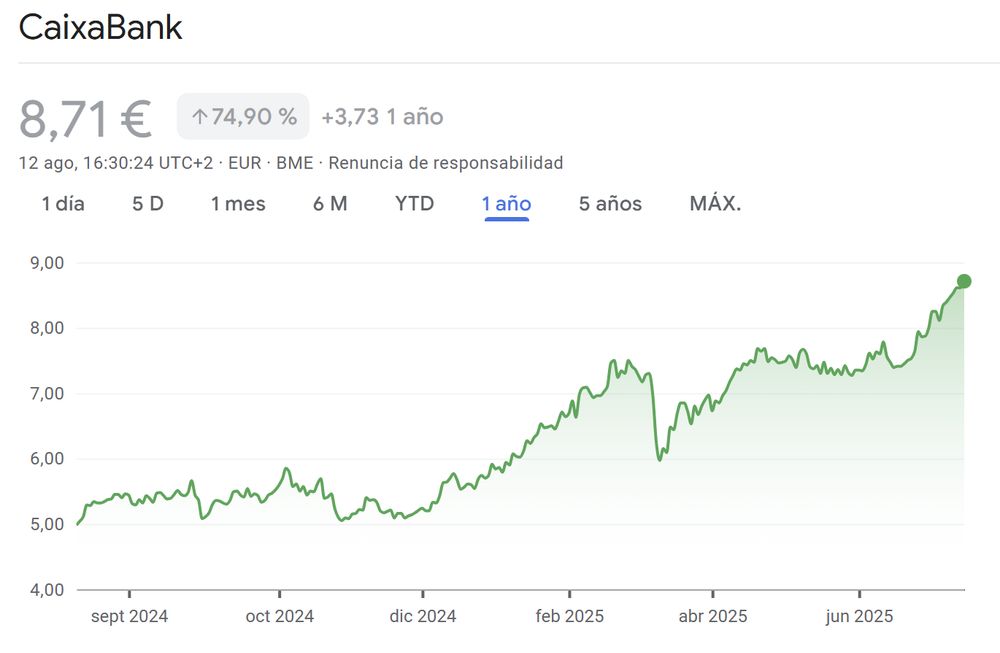Image resolution: width=1000 pixels, height=653 pixels.
Task: Click the abr 2025 axis label
Action: [x=712, y=617]
